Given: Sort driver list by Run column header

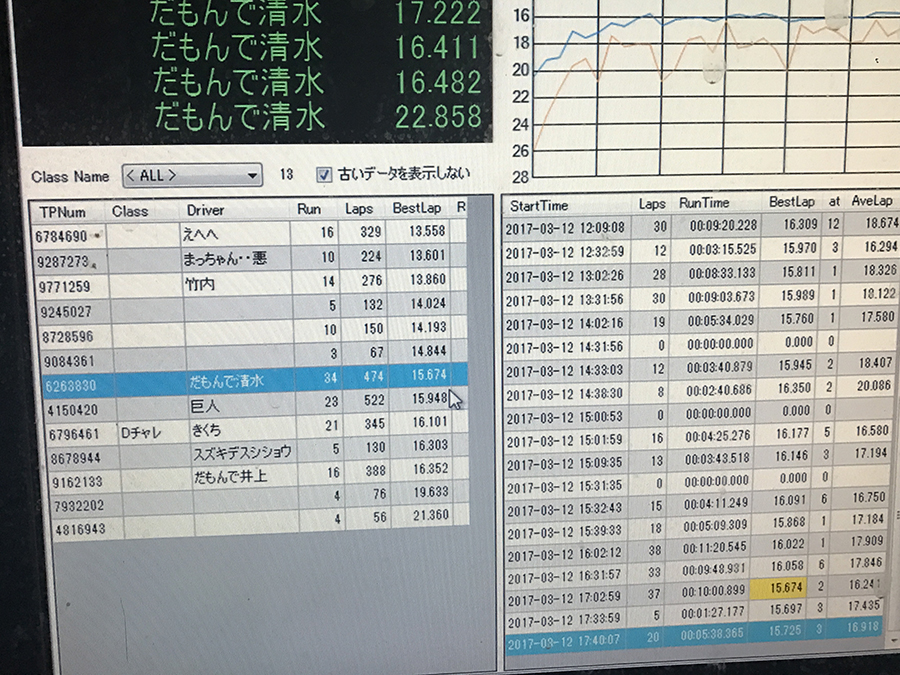Looking at the screenshot, I should pos(309,209).
